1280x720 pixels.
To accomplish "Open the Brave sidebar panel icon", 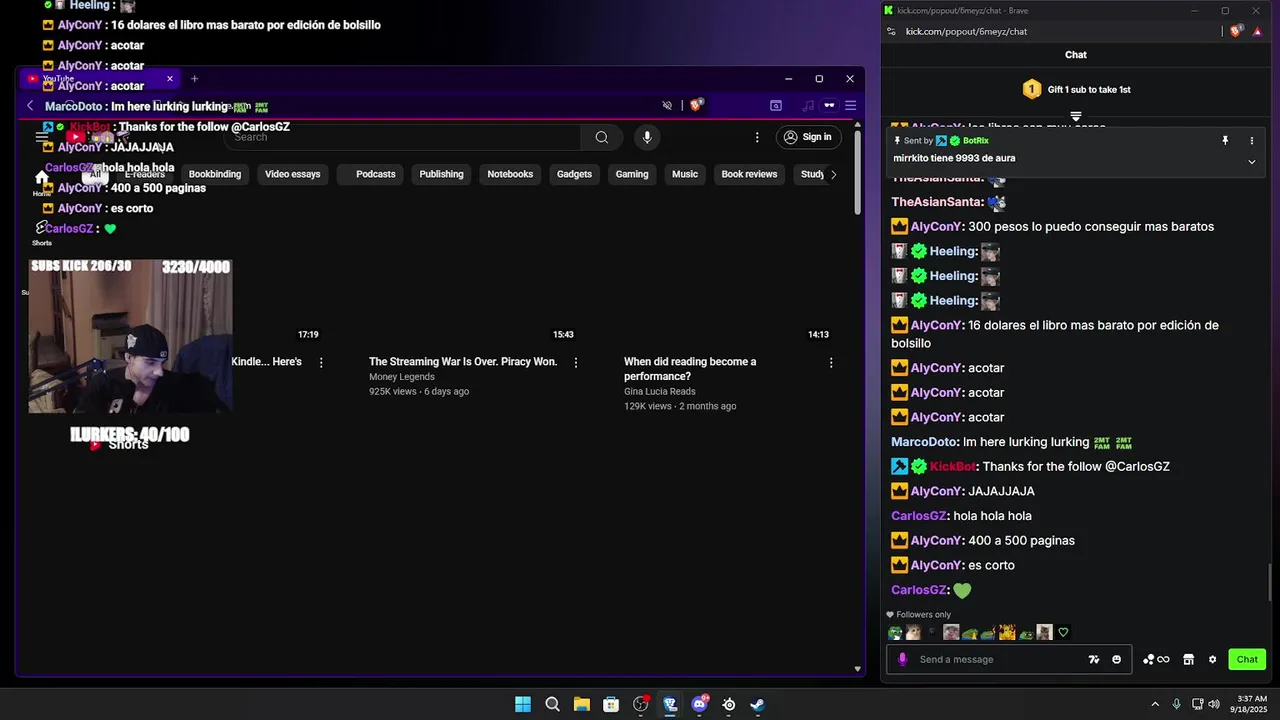I will [x=775, y=105].
